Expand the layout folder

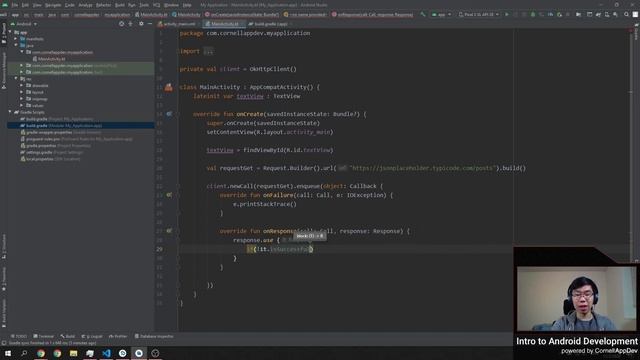[x=22, y=92]
